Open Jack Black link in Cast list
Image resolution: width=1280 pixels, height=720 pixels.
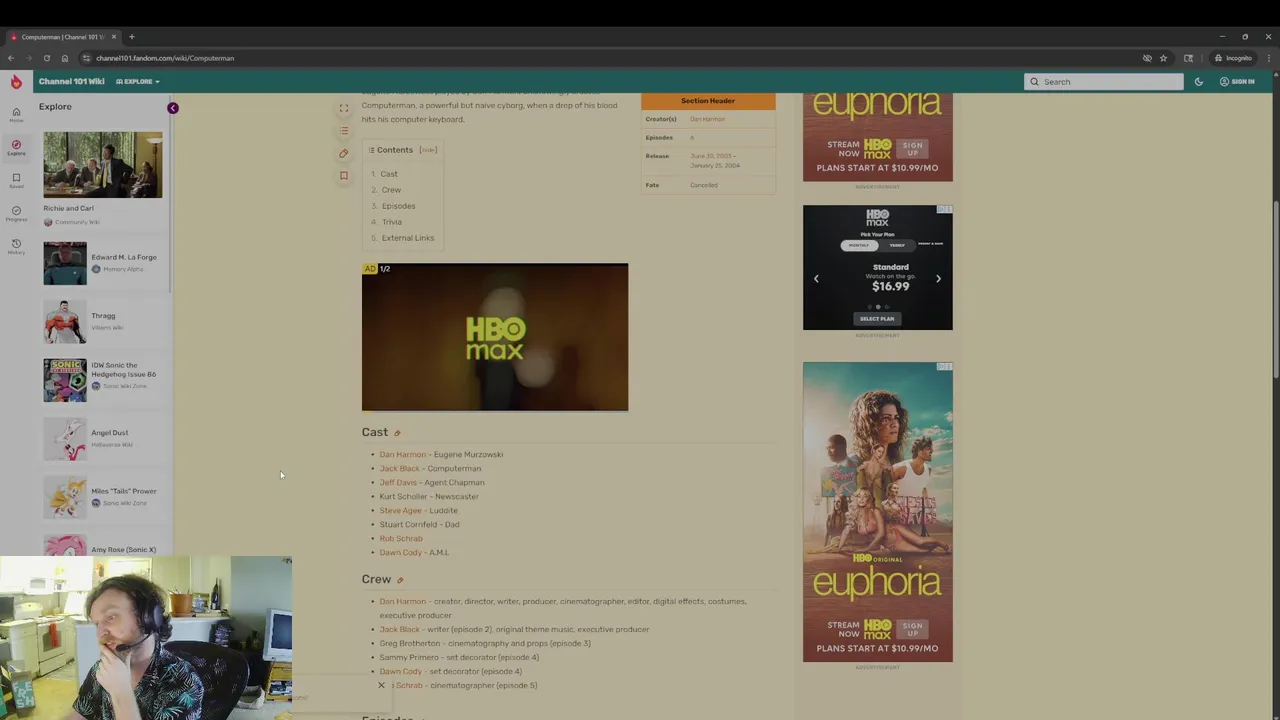(x=399, y=468)
